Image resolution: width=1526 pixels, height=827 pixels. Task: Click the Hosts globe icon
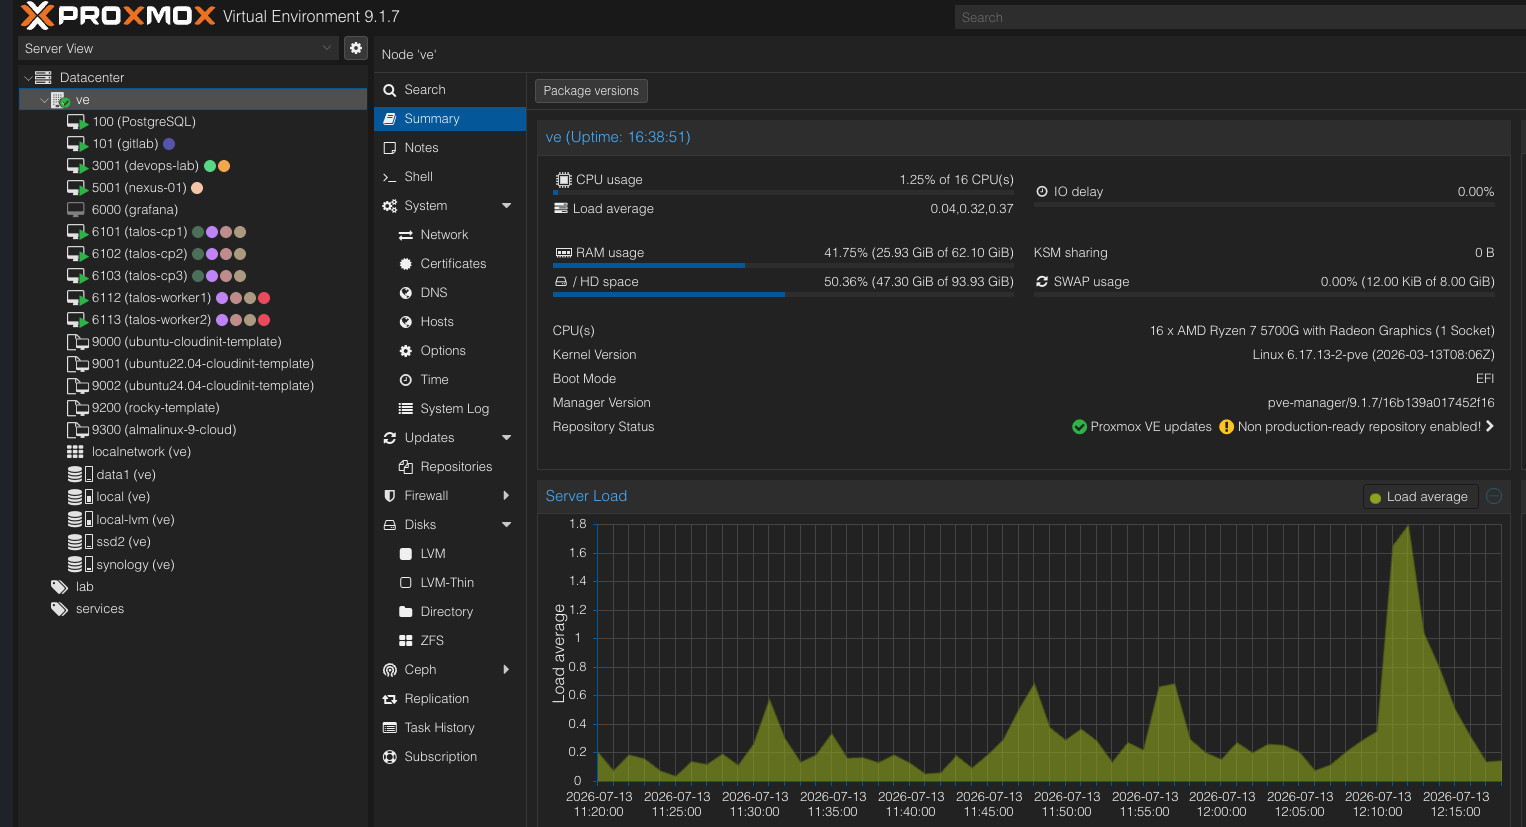click(406, 322)
